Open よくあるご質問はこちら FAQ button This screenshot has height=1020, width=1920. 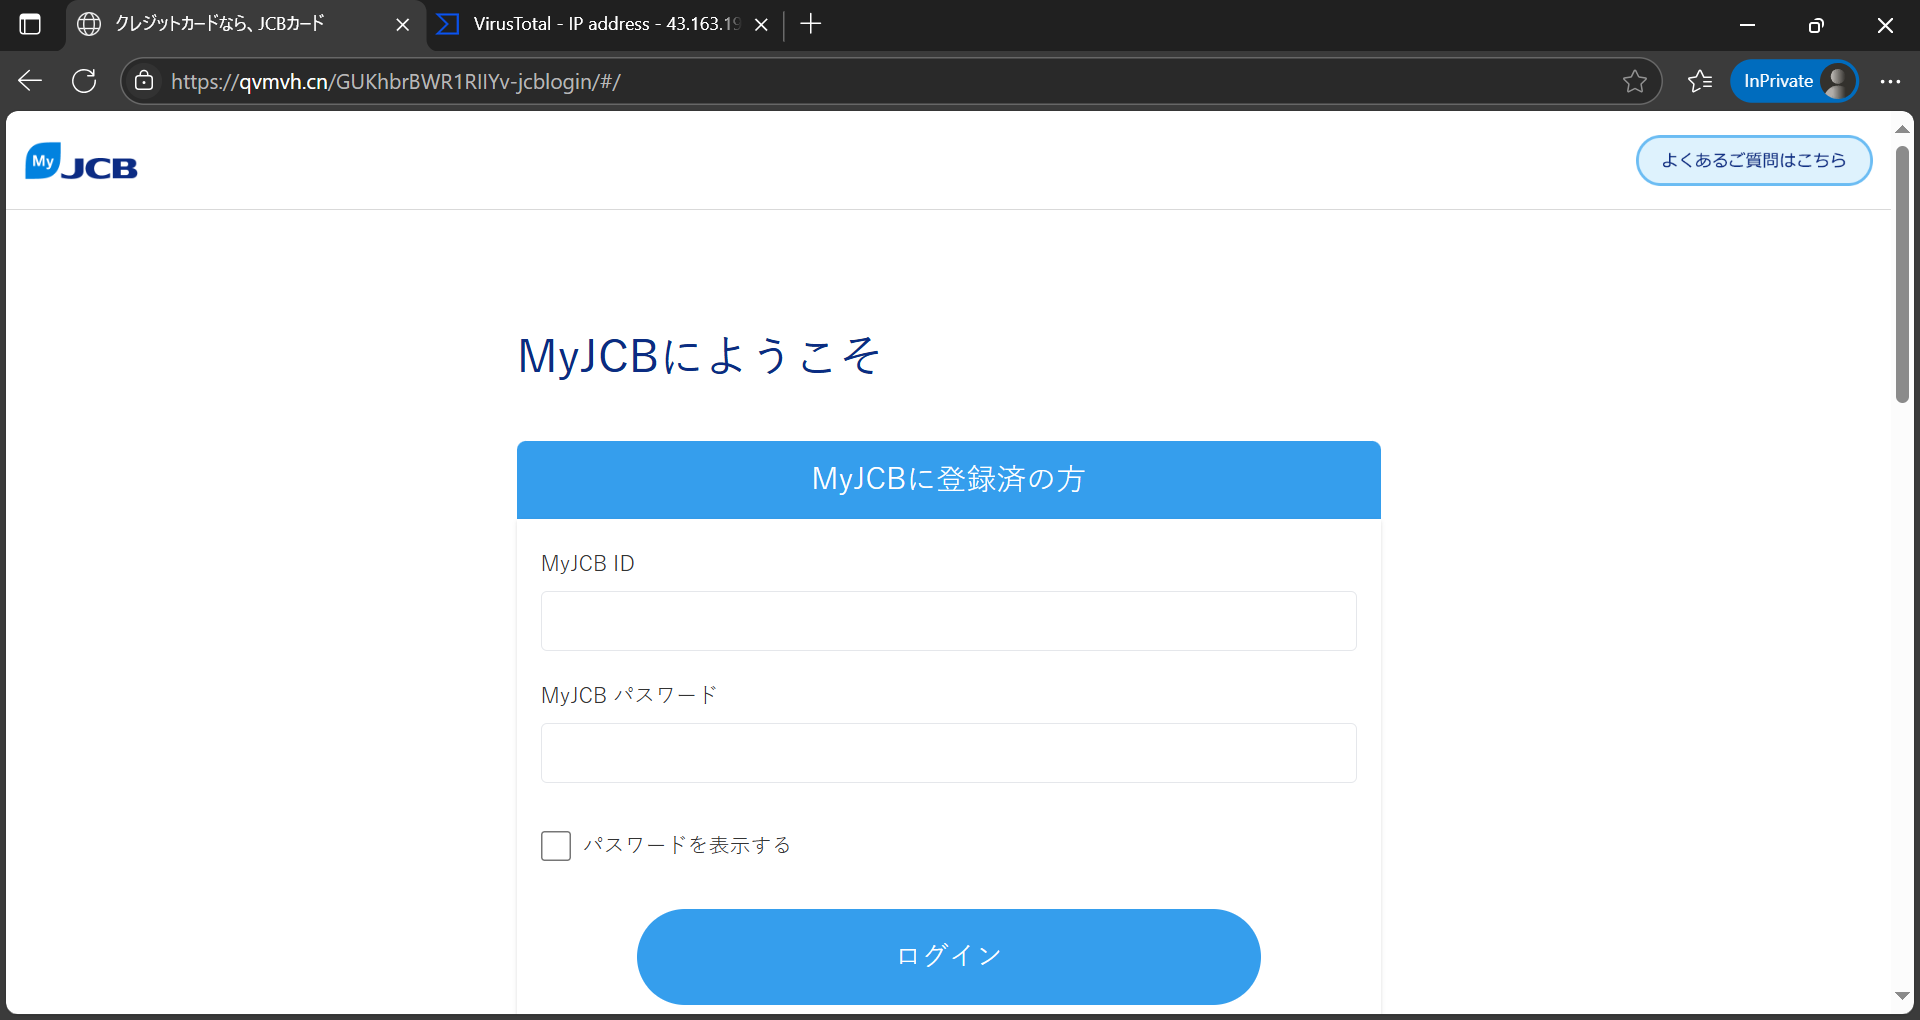click(1754, 160)
